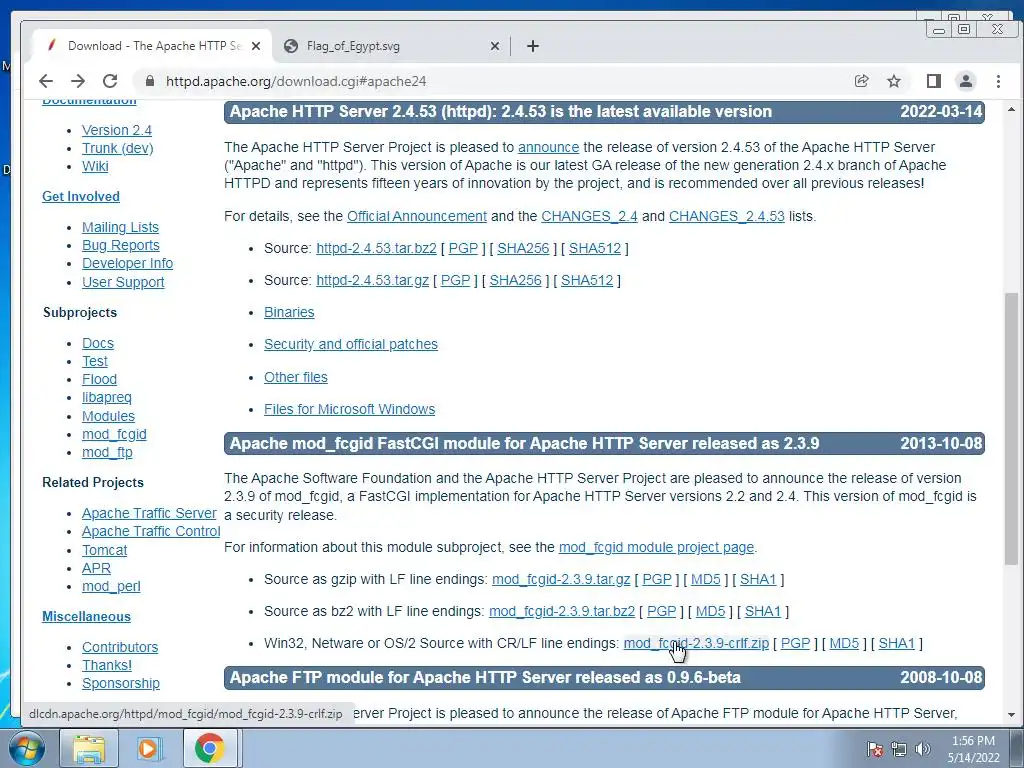Click the page scrollbar up arrow
This screenshot has height=768, width=1024.
coord(1012,109)
